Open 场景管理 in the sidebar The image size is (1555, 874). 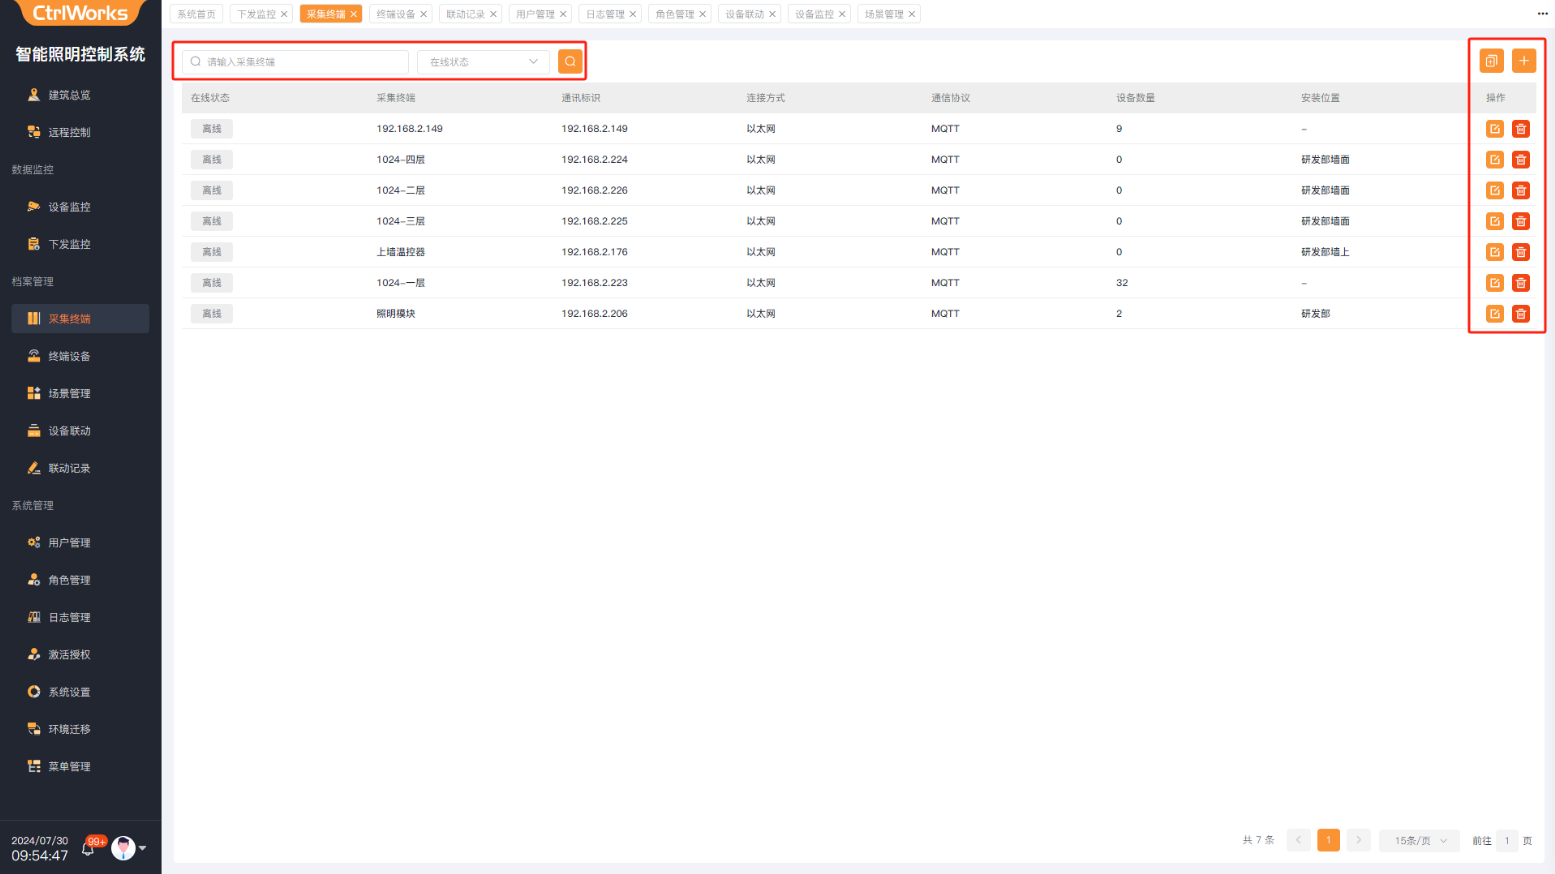pyautogui.click(x=69, y=394)
